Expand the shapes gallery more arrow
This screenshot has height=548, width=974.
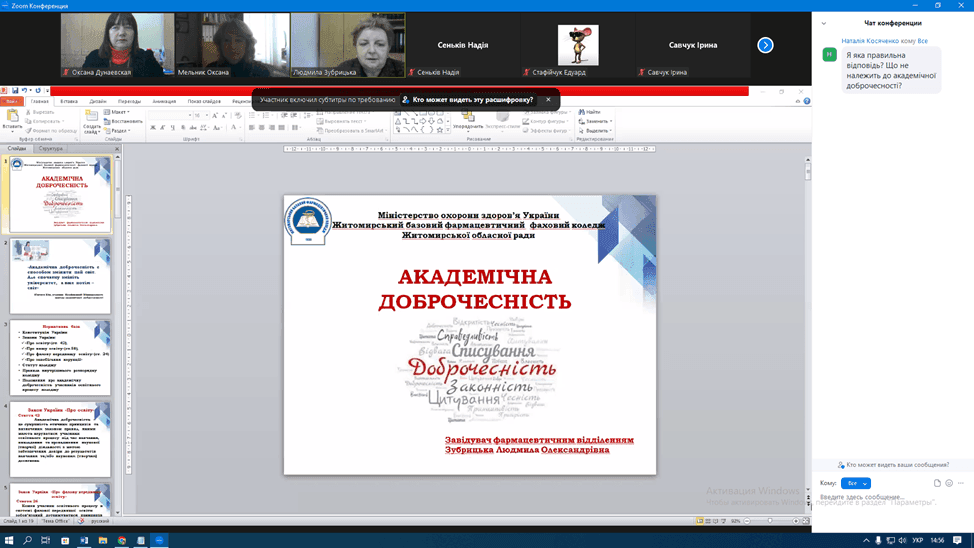(448, 130)
